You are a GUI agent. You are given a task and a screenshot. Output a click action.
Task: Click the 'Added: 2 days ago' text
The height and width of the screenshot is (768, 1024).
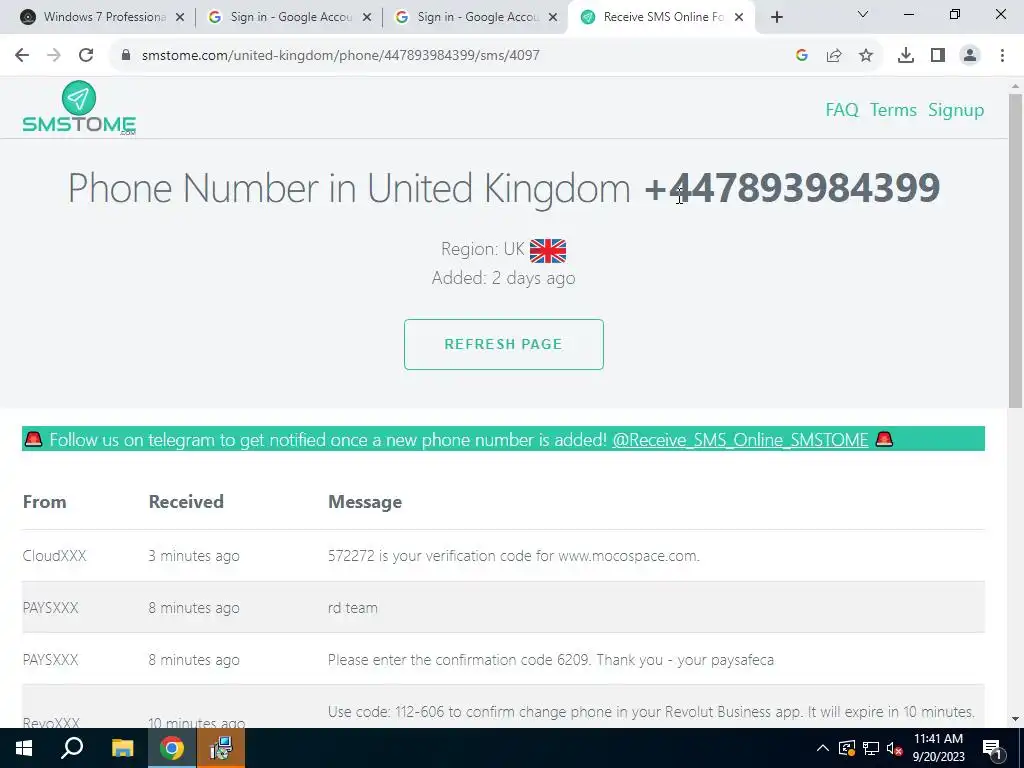pyautogui.click(x=504, y=278)
